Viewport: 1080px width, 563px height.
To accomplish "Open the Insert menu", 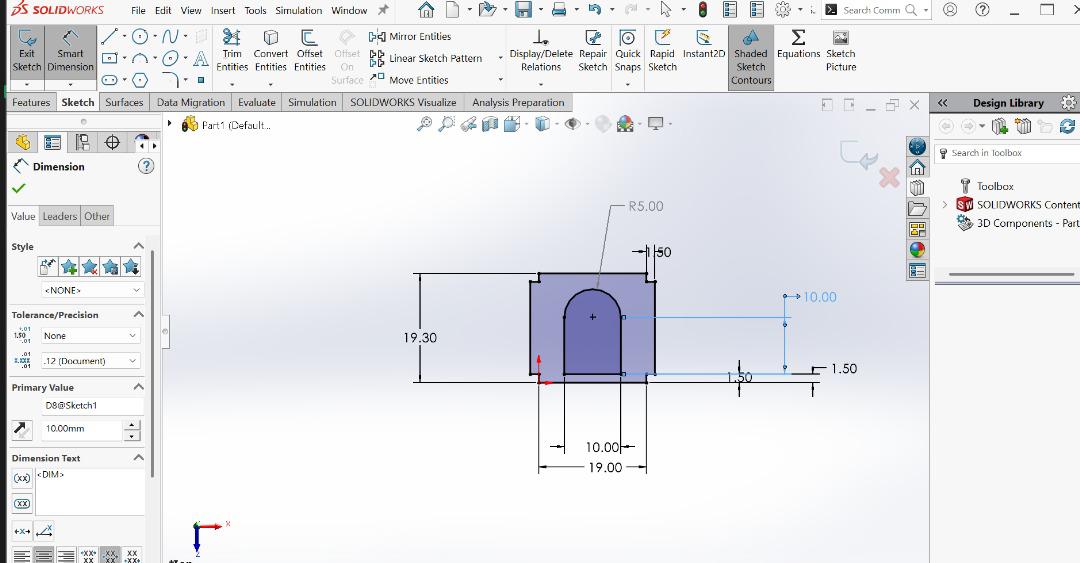I will [x=222, y=10].
